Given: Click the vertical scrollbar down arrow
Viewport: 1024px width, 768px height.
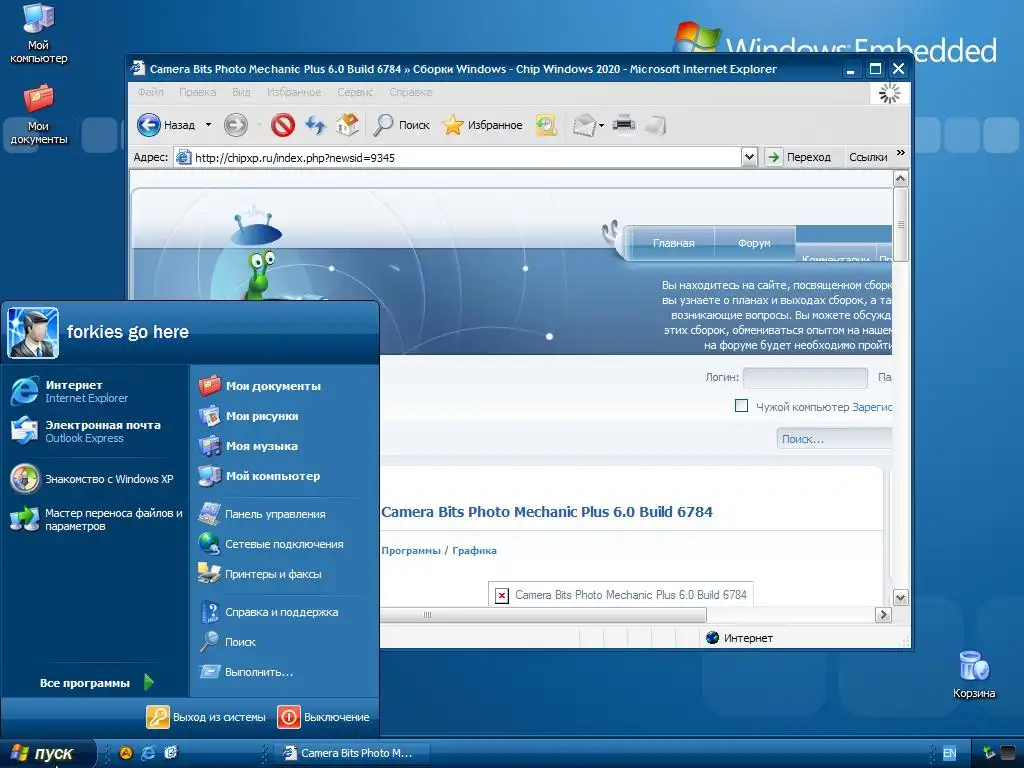Looking at the screenshot, I should coord(901,597).
